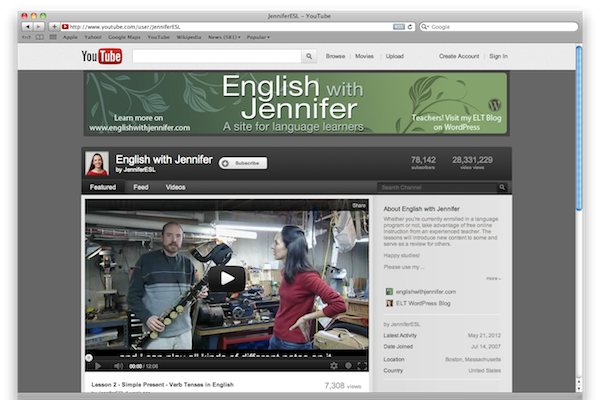The height and width of the screenshot is (400, 600).
Task: Open Popular bookmarks dropdown
Action: [258, 37]
